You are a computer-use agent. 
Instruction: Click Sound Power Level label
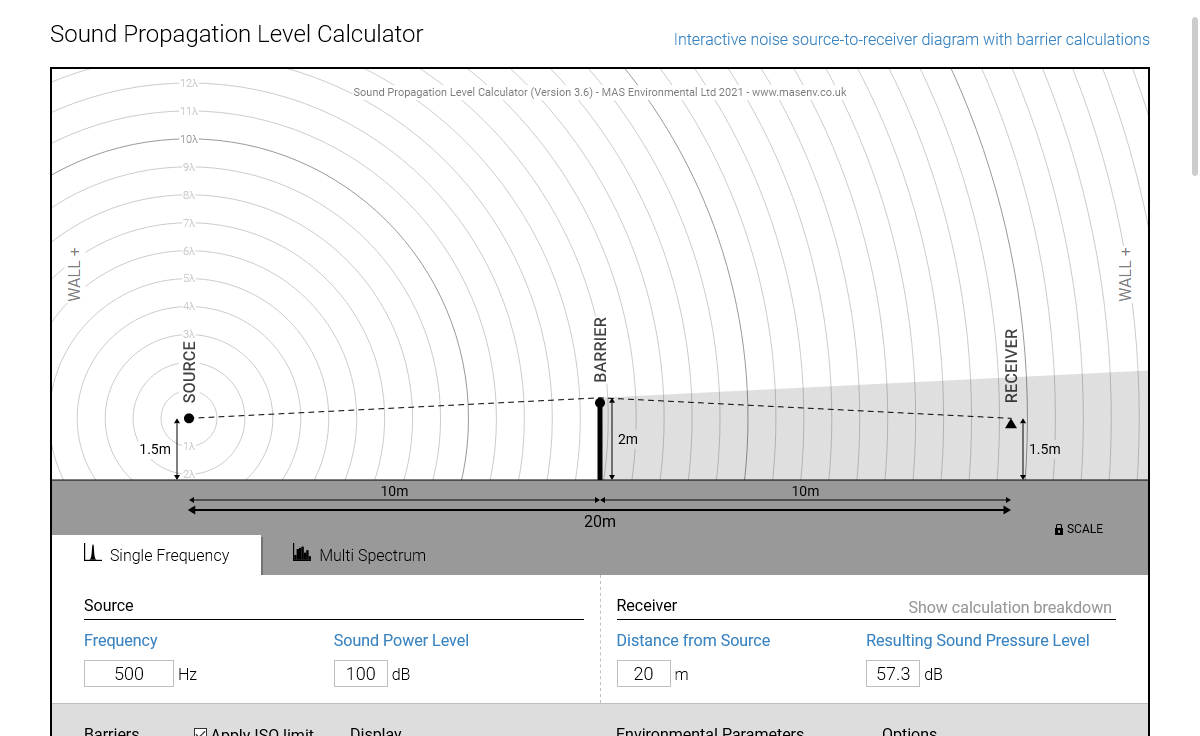click(401, 640)
